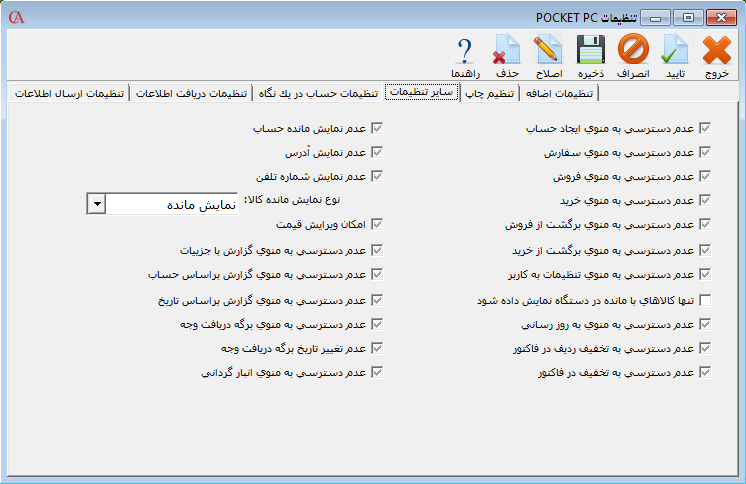746x484 pixels.
Task: Click the application logo in title bar
Action: (16, 17)
